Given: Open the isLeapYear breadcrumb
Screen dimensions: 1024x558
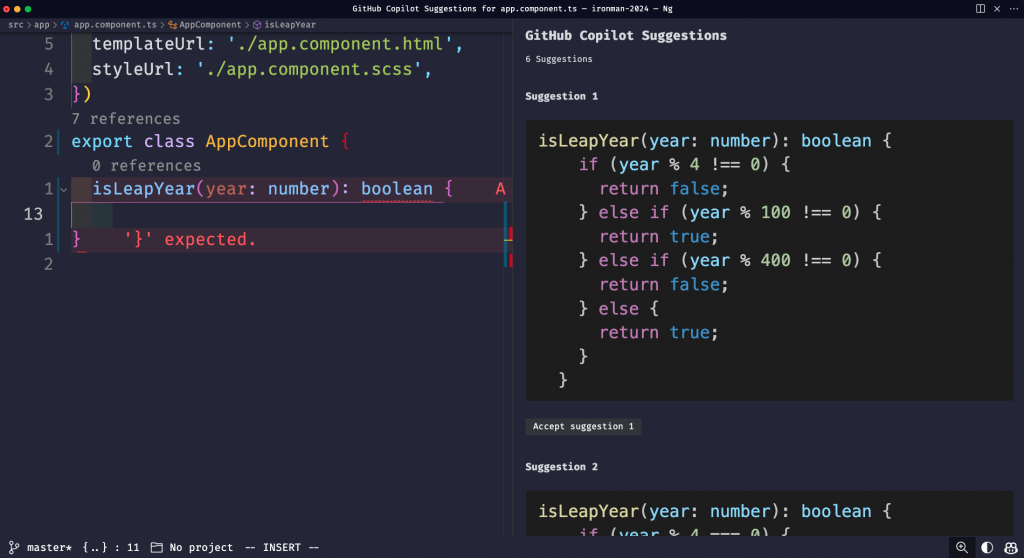Looking at the screenshot, I should 285,24.
